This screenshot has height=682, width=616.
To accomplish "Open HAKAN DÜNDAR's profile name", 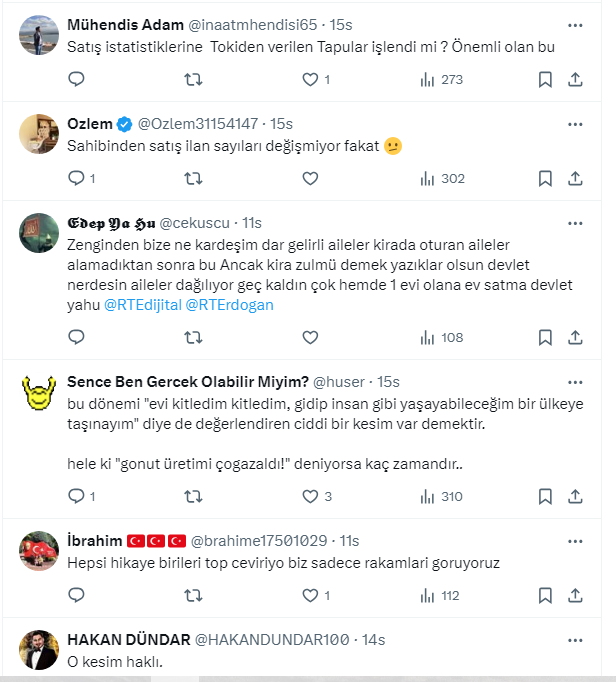I will (122, 639).
